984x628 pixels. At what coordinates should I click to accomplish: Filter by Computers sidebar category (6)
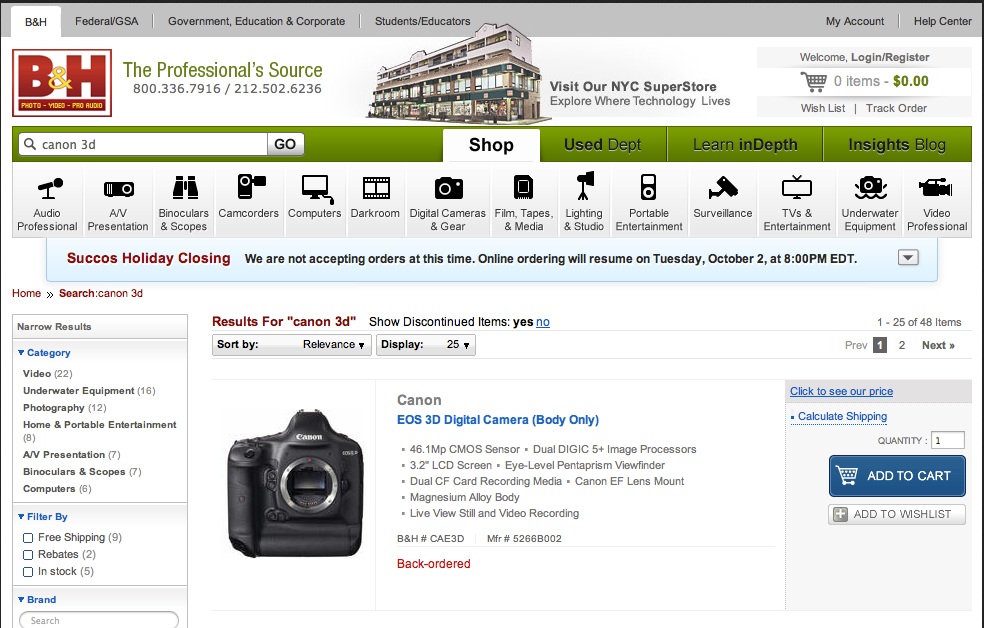pyautogui.click(x=57, y=488)
